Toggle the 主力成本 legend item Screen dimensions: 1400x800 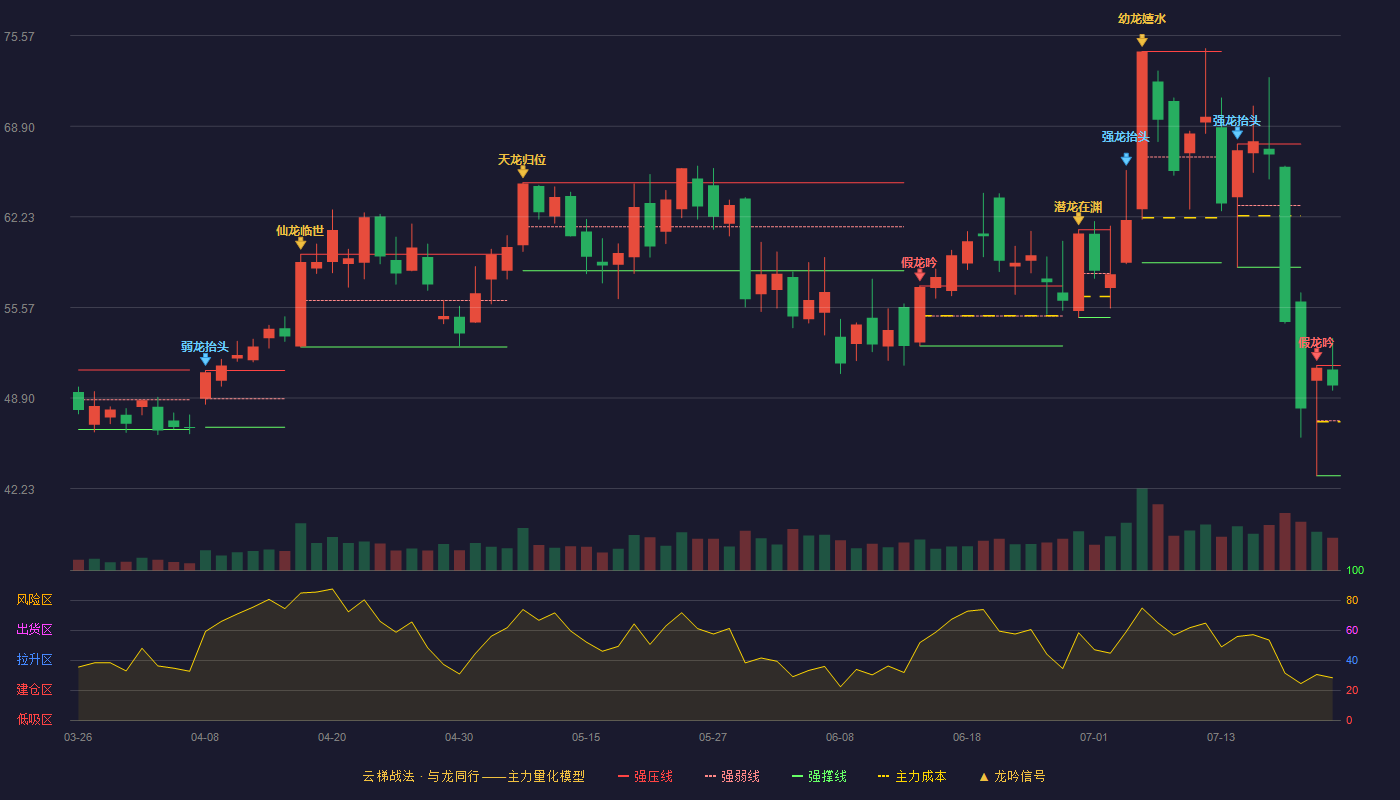click(x=912, y=776)
